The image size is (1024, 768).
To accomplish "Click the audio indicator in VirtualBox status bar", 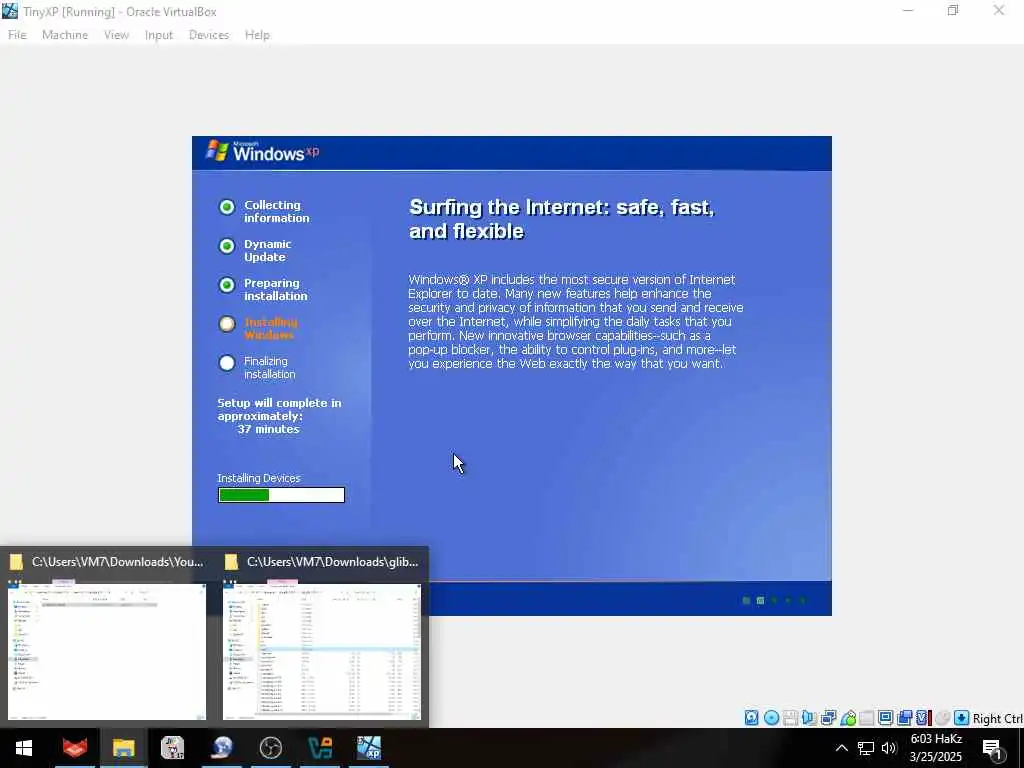I will click(809, 718).
